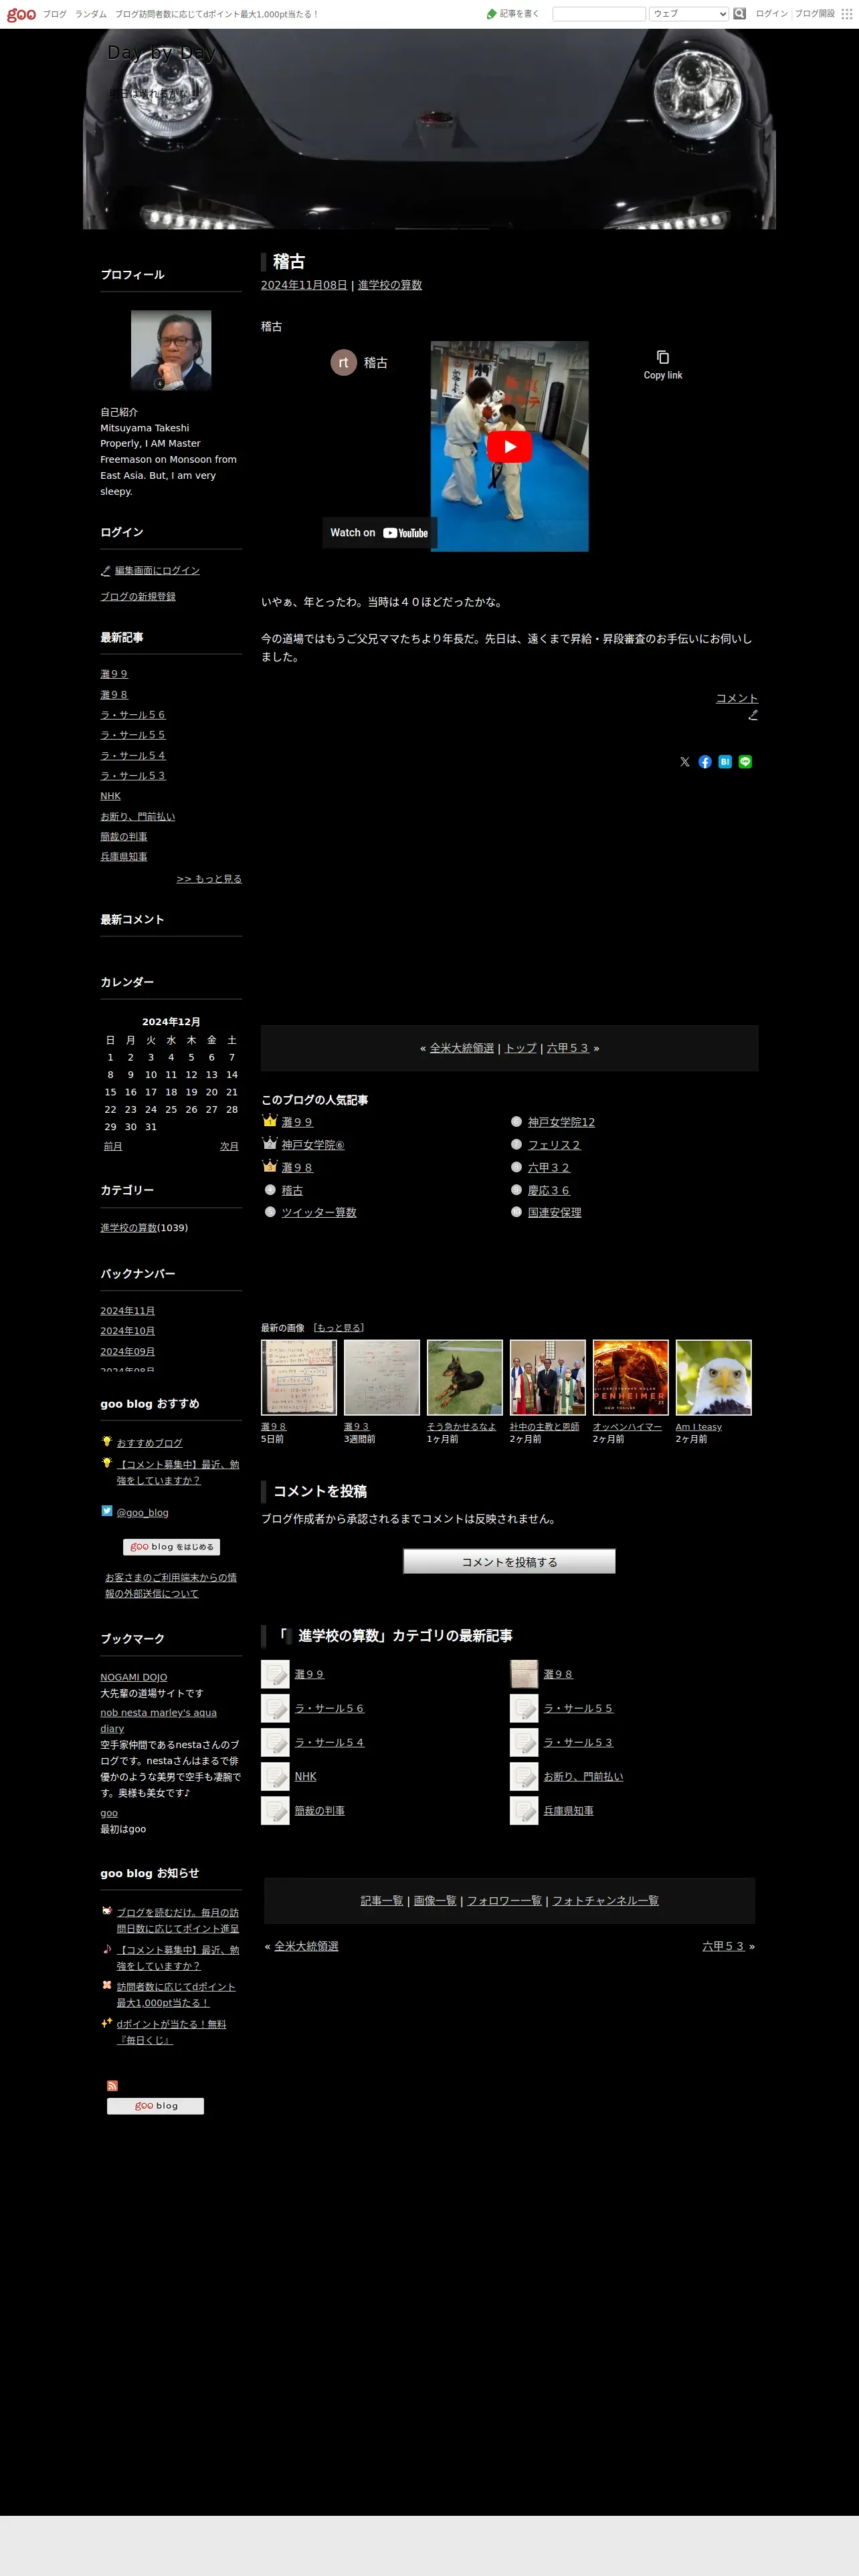Open お客さまのご利用端末からの情報の外部送信について

pyautogui.click(x=171, y=1585)
